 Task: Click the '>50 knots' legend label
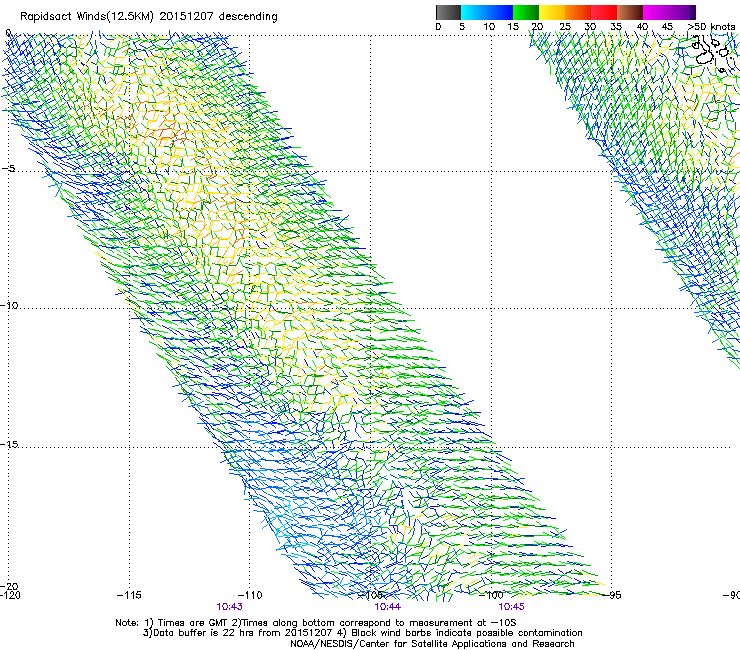click(711, 27)
